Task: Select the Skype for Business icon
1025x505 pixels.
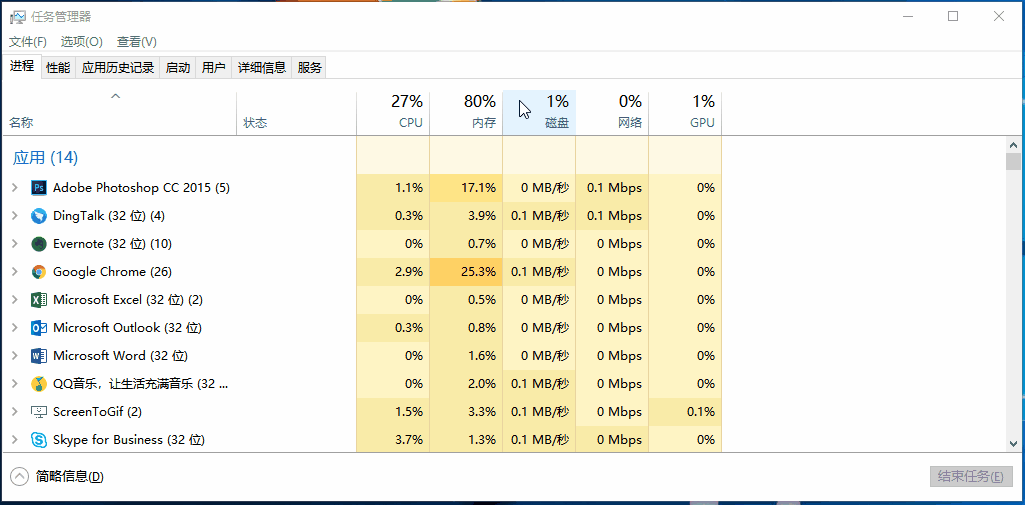Action: click(x=39, y=440)
